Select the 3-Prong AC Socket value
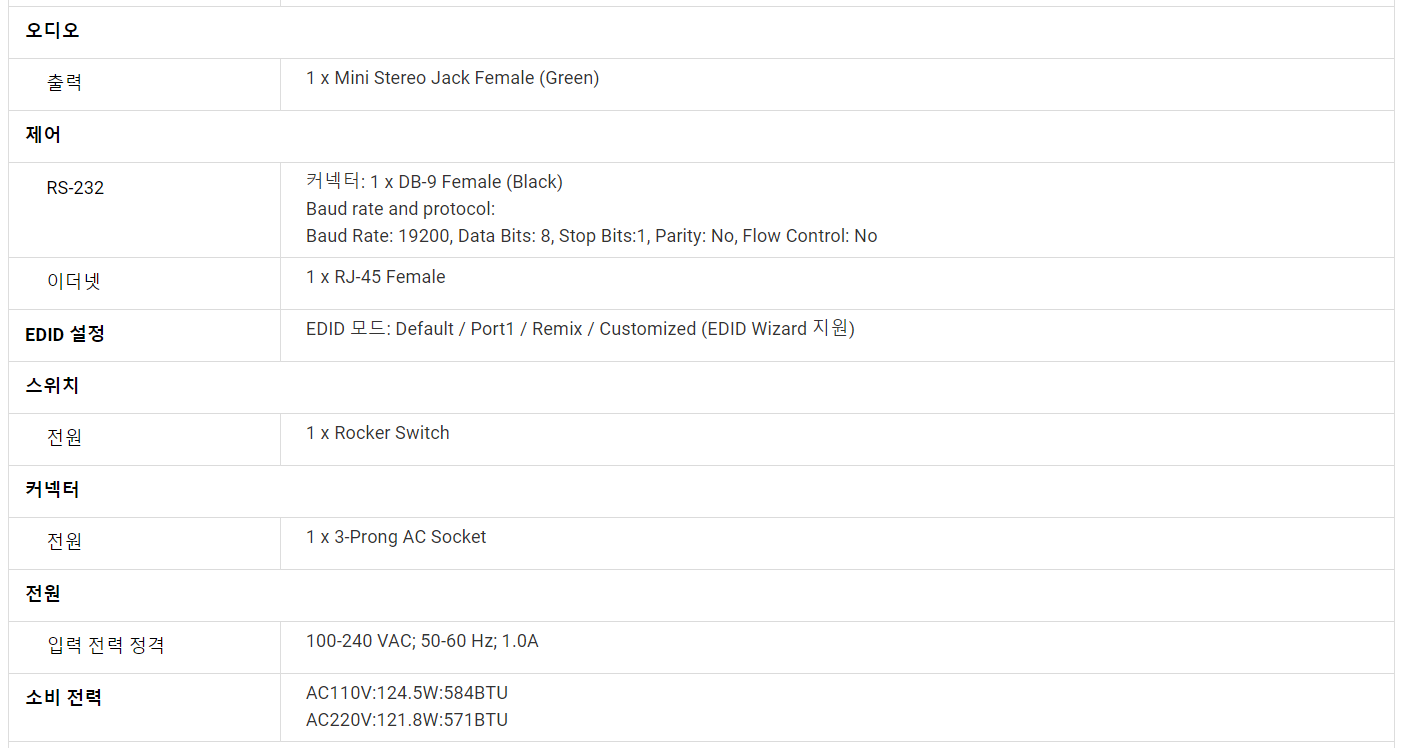Image resolution: width=1405 pixels, height=748 pixels. click(396, 537)
